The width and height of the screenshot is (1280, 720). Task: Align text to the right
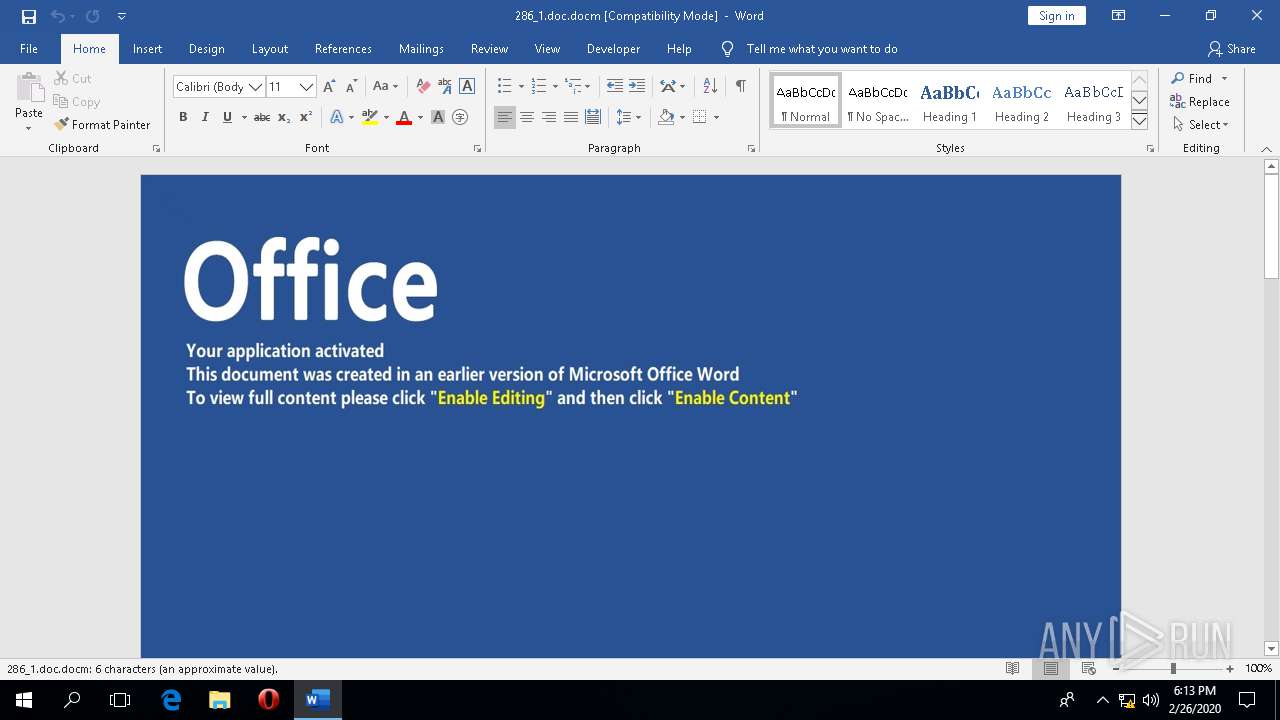548,117
